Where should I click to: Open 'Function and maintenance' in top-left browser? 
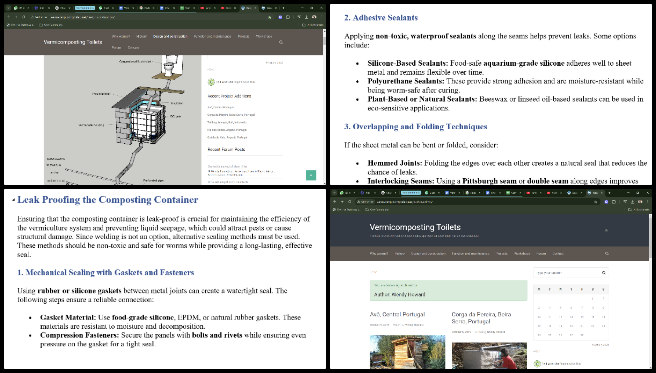point(212,36)
